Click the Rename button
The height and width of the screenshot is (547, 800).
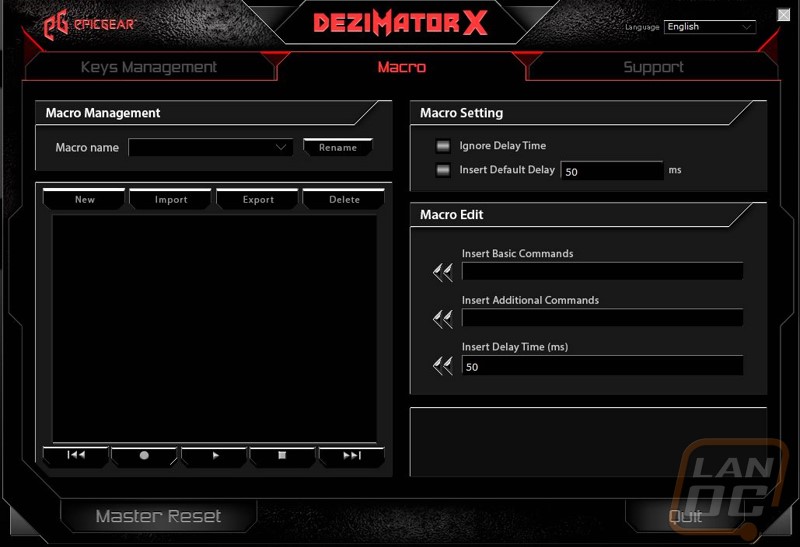[338, 147]
